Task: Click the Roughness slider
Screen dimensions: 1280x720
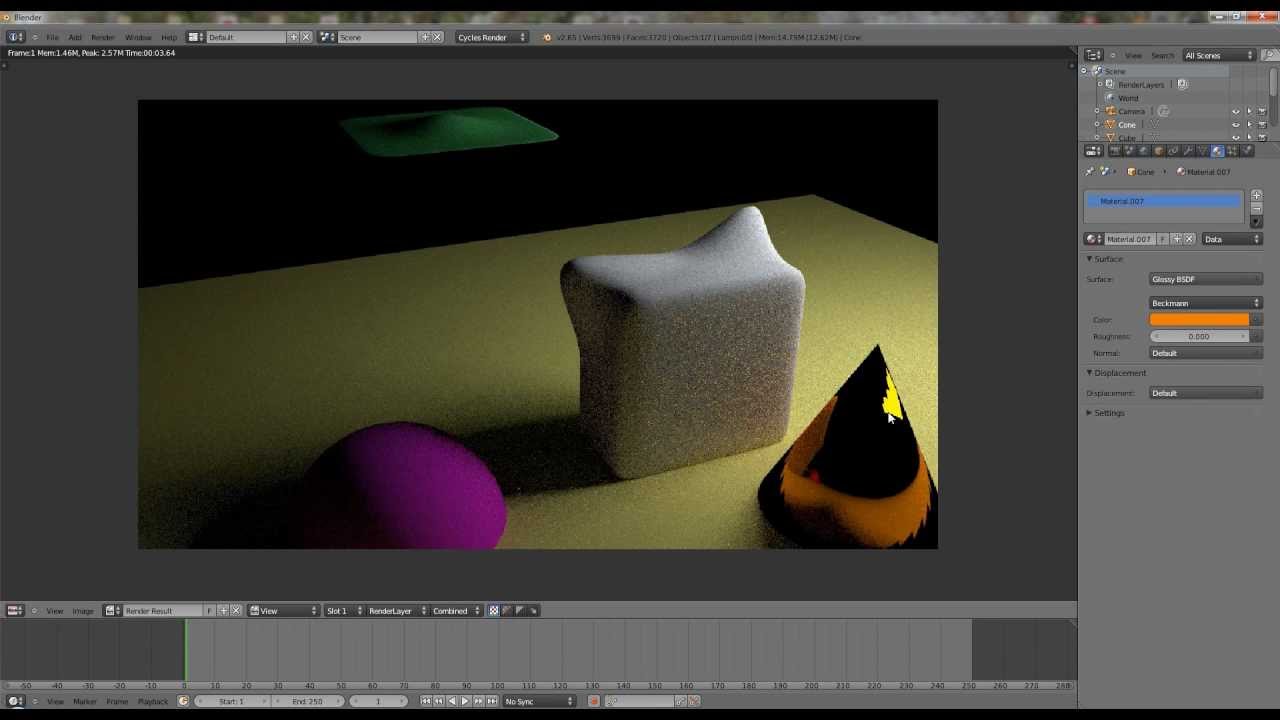Action: coord(1199,337)
